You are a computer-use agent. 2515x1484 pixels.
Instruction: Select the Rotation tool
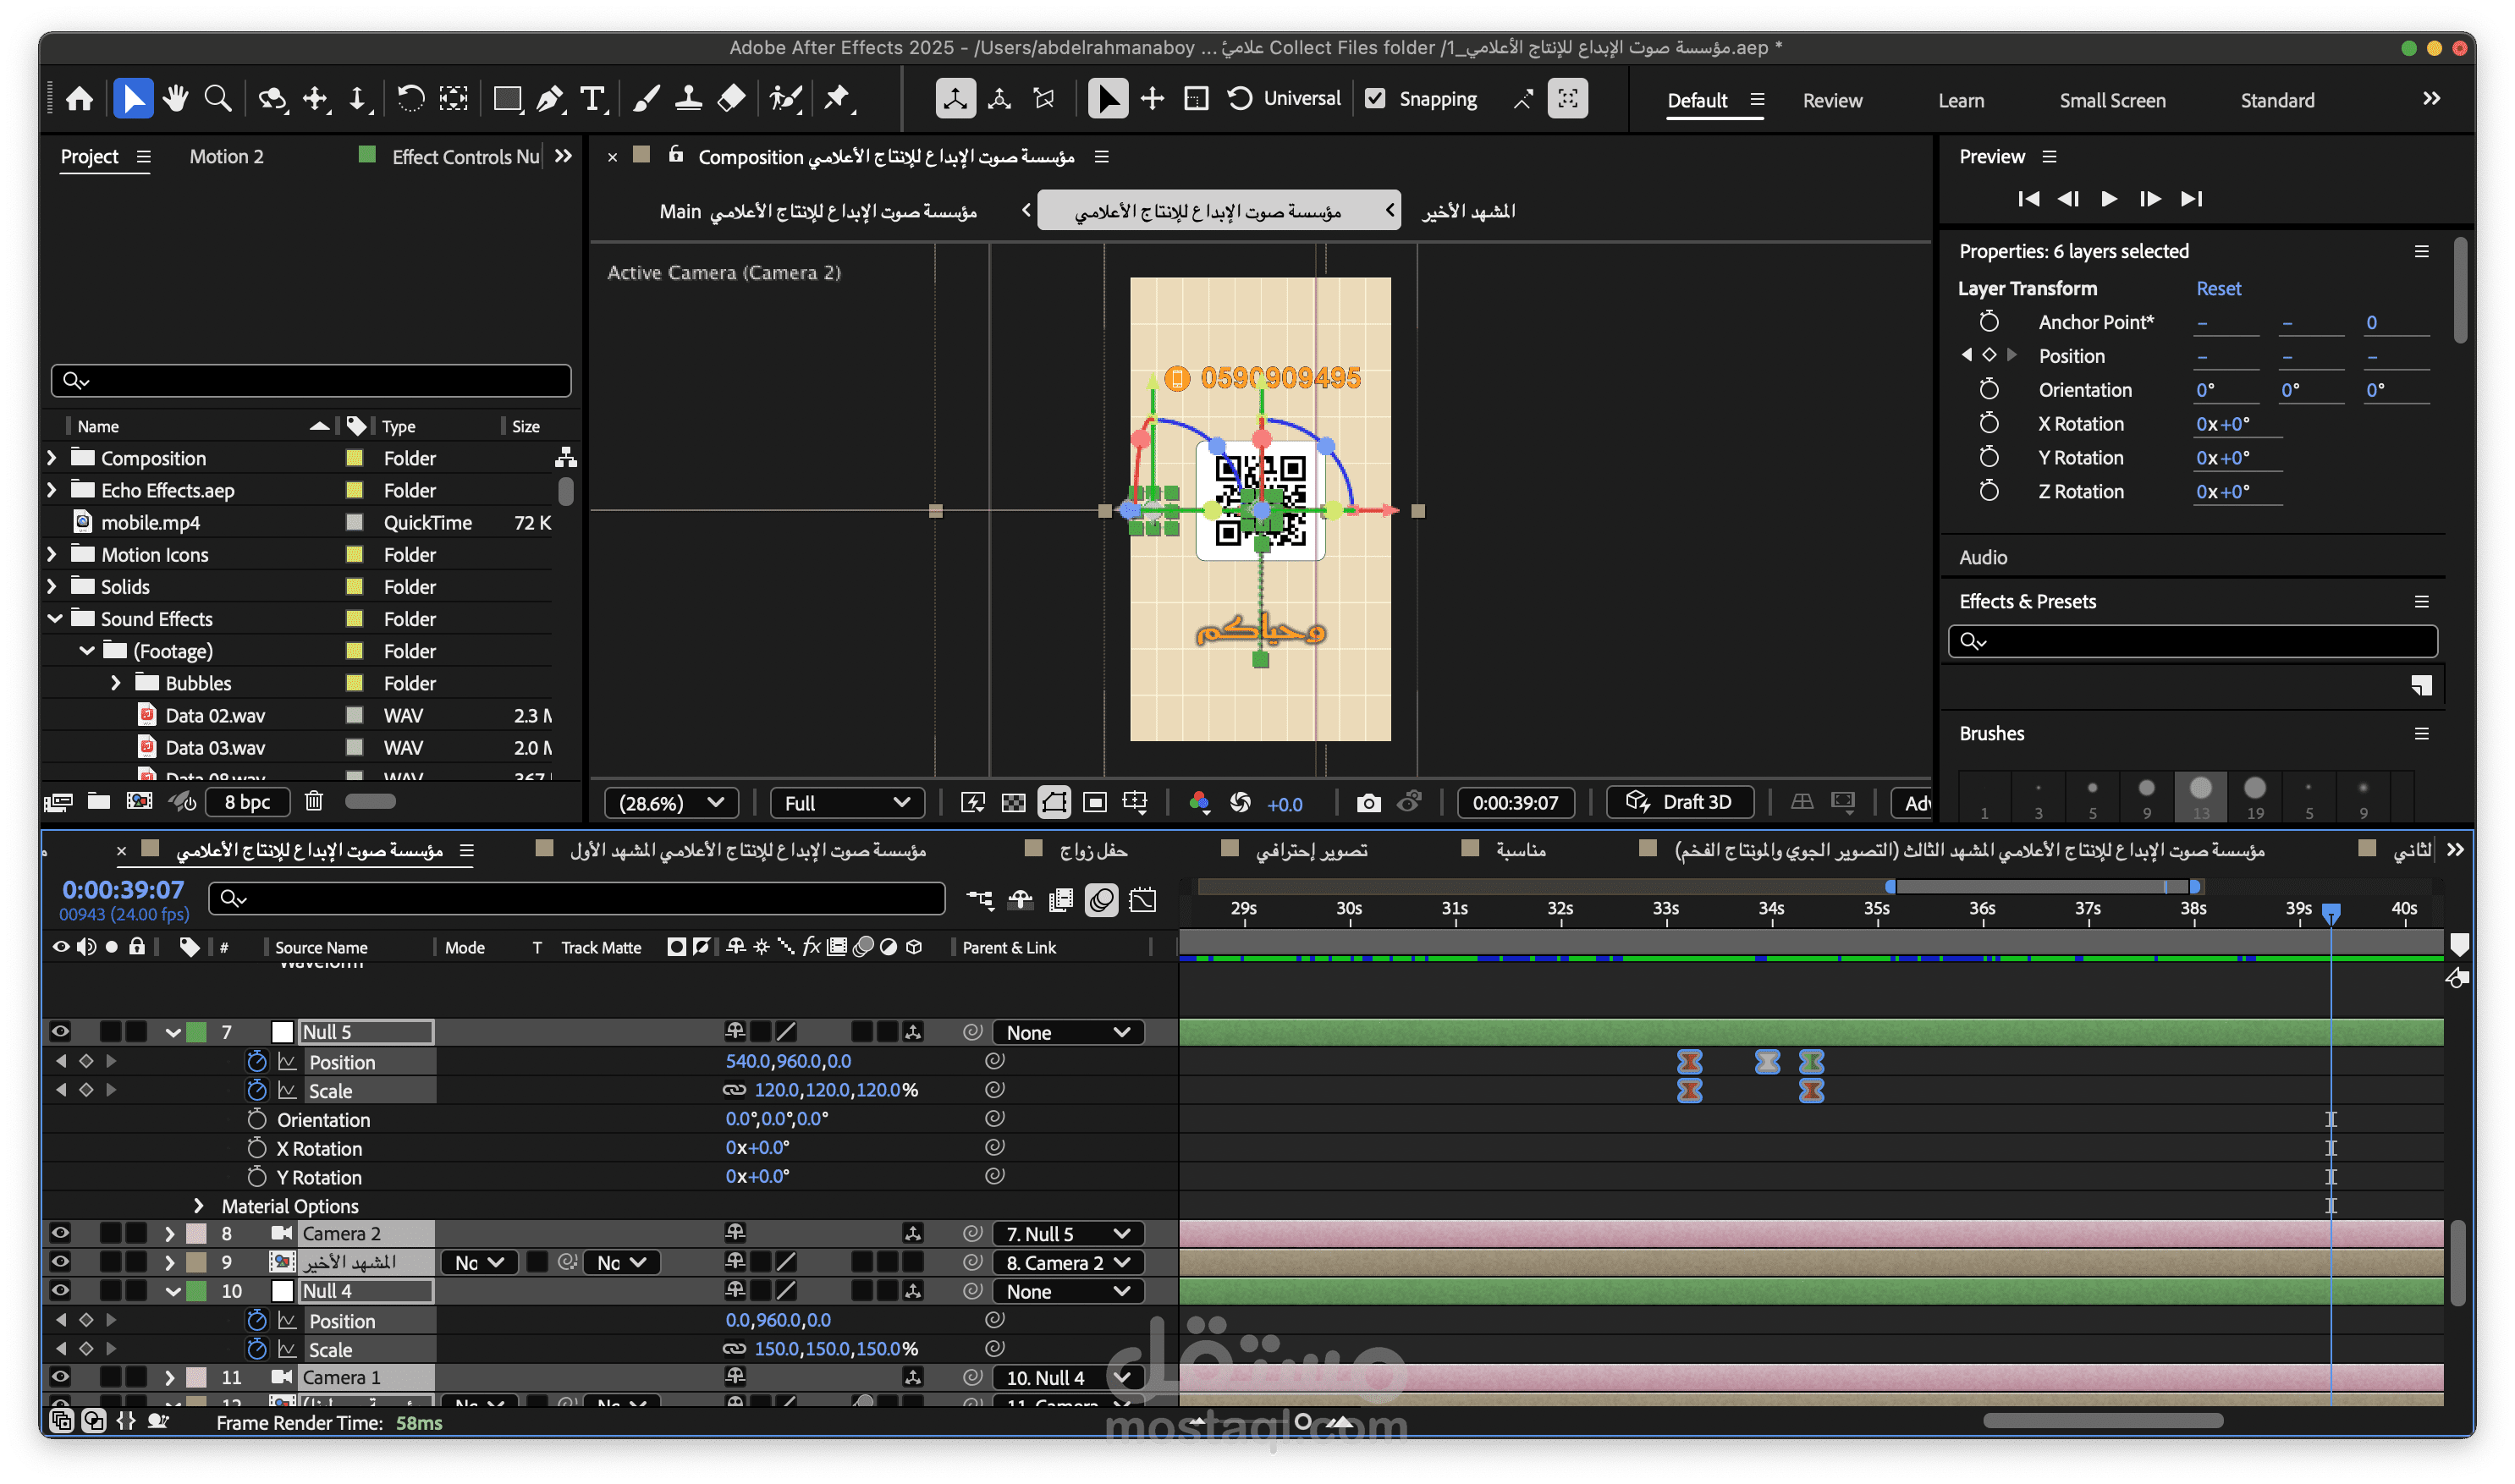(410, 99)
